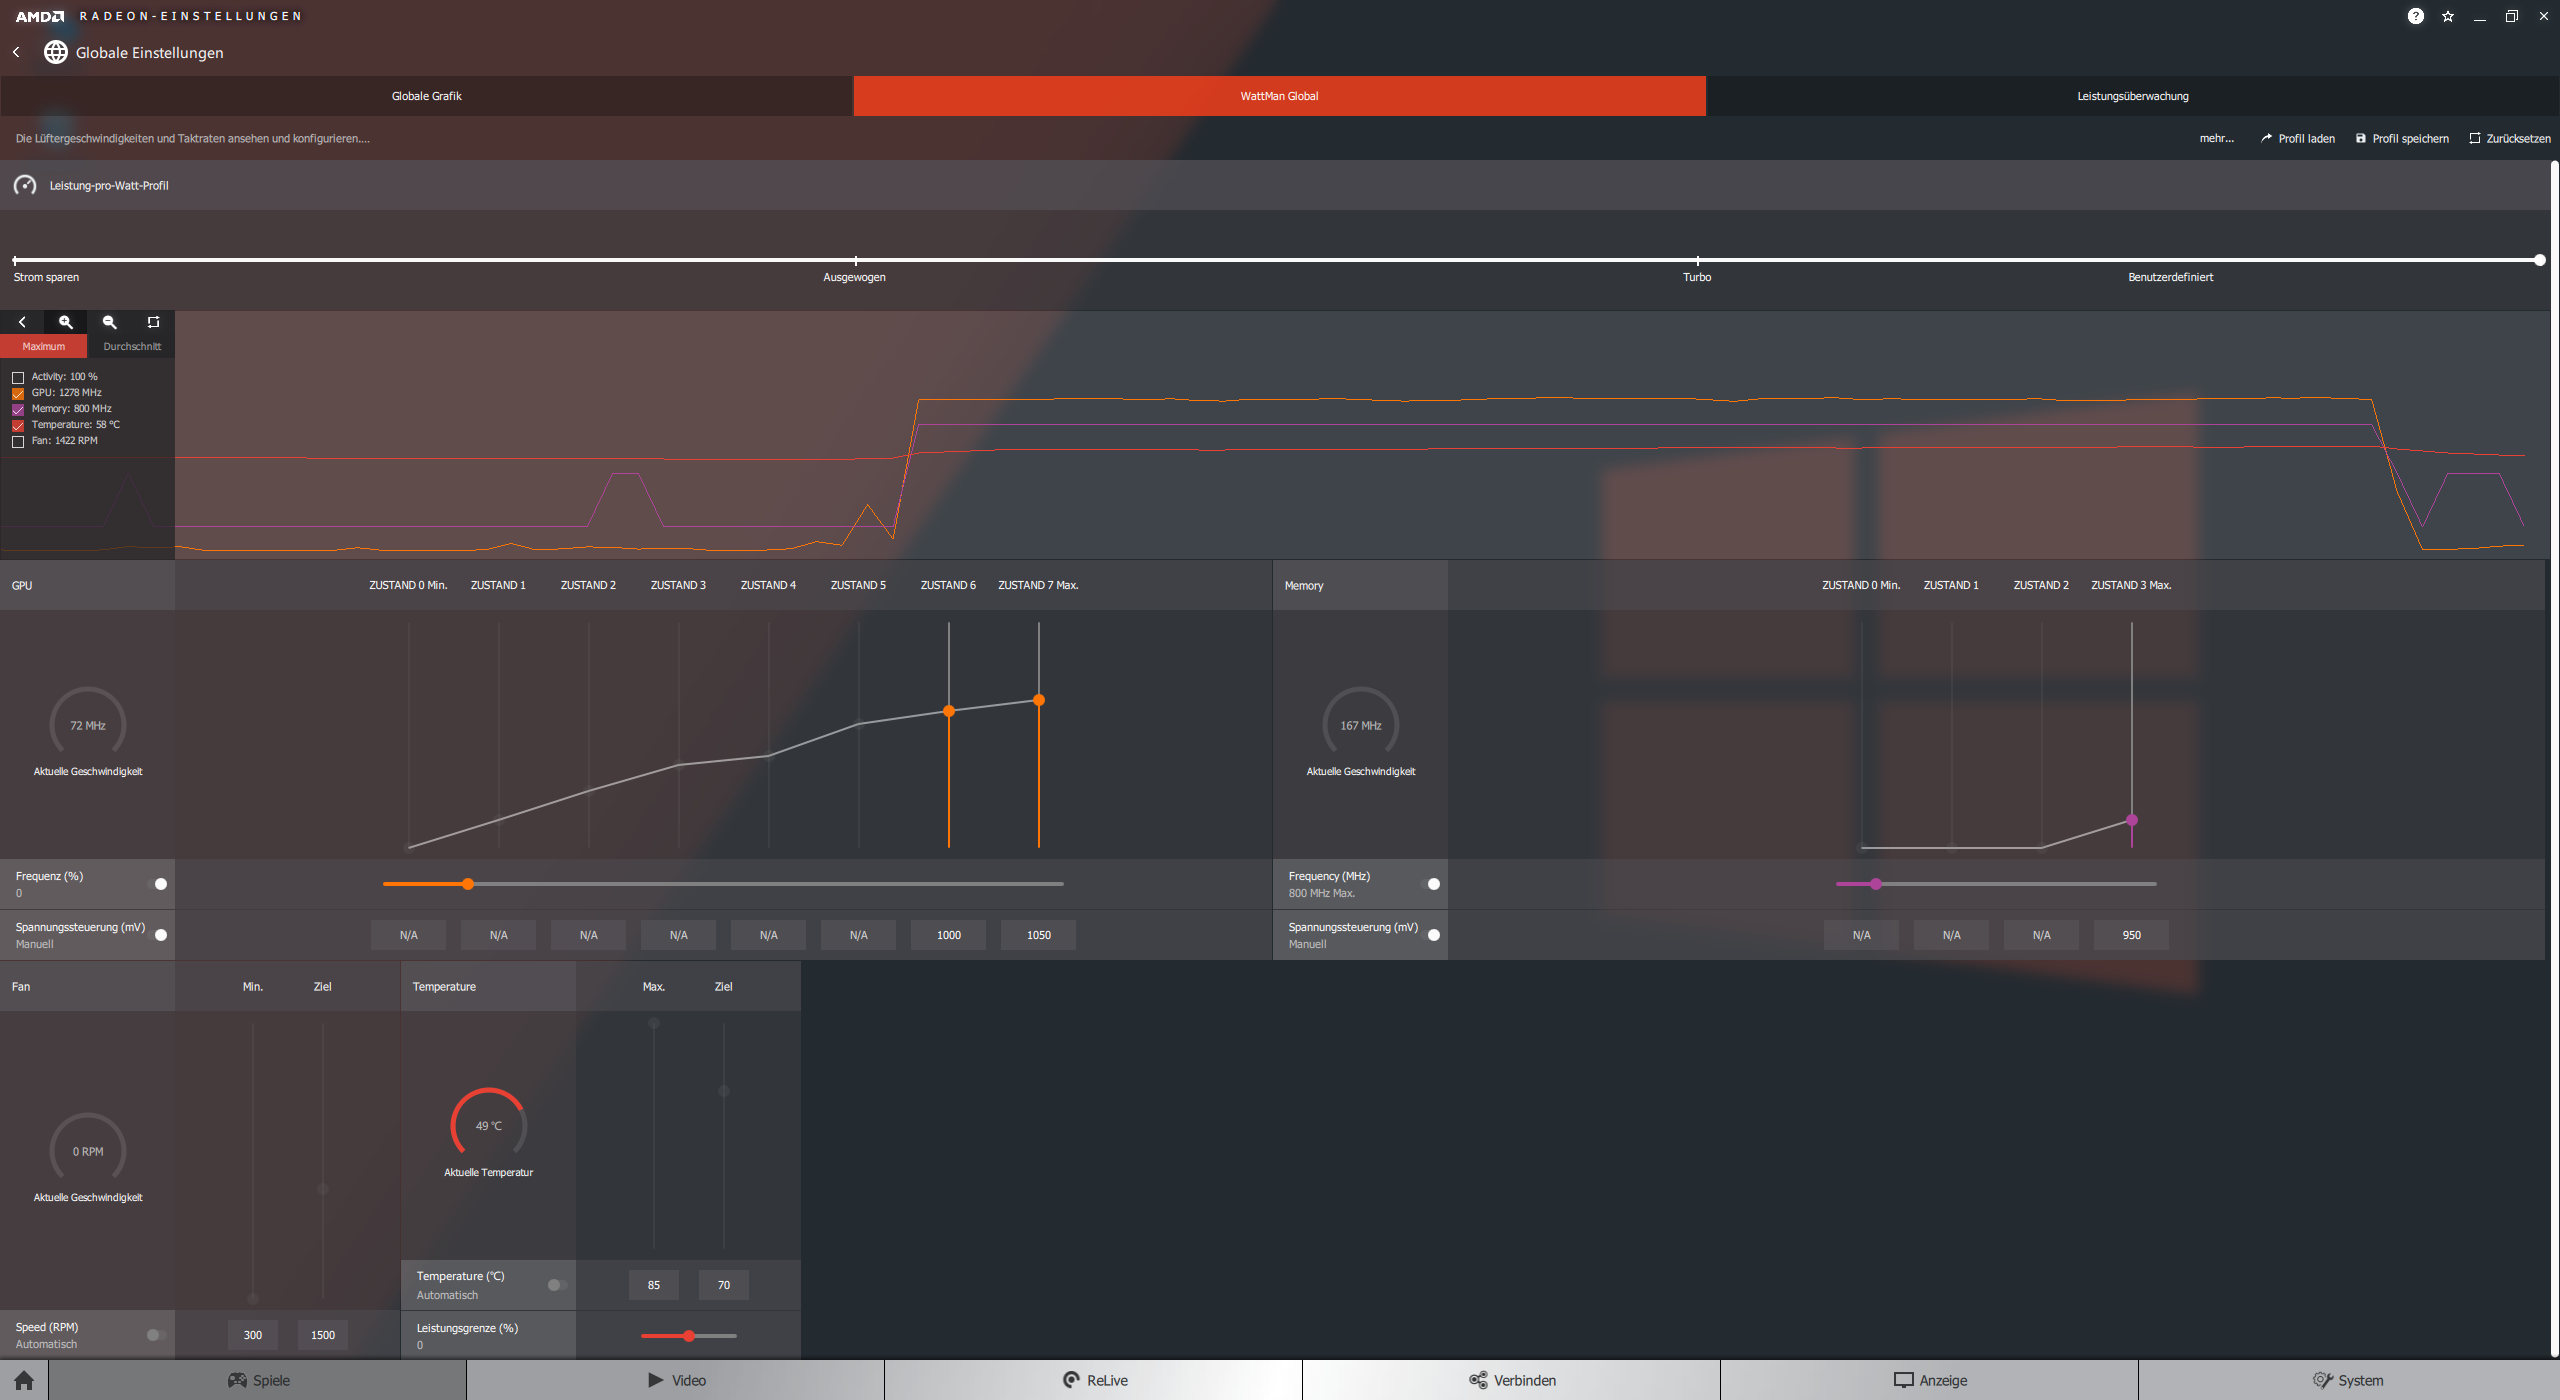
Task: Uncheck the GPU 1278 MHz legend checkbox
Action: (18, 393)
